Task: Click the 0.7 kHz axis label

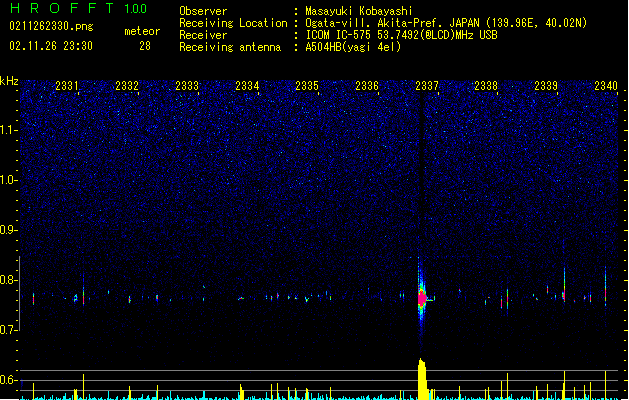Action: (x=8, y=330)
